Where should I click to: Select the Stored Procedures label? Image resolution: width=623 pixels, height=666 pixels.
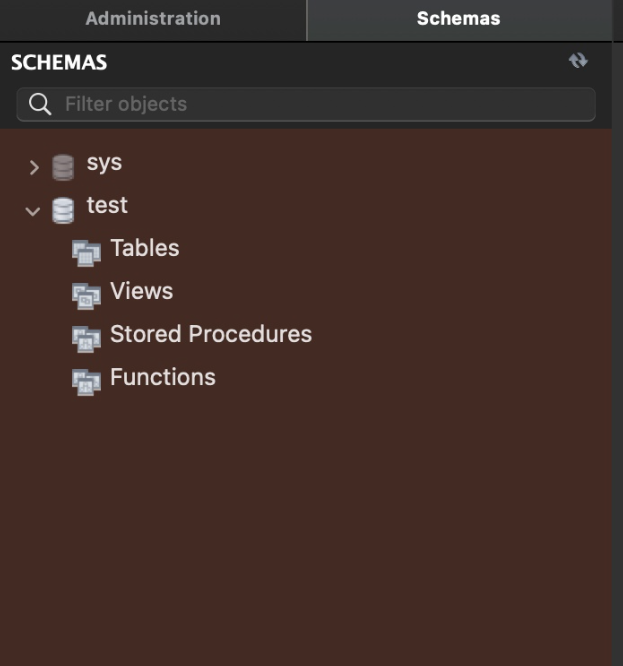pos(211,335)
